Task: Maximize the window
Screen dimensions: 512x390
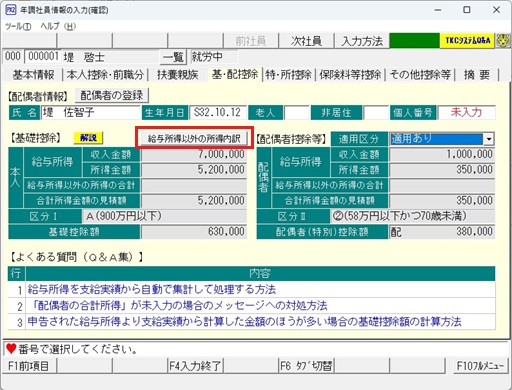Action: pos(467,10)
